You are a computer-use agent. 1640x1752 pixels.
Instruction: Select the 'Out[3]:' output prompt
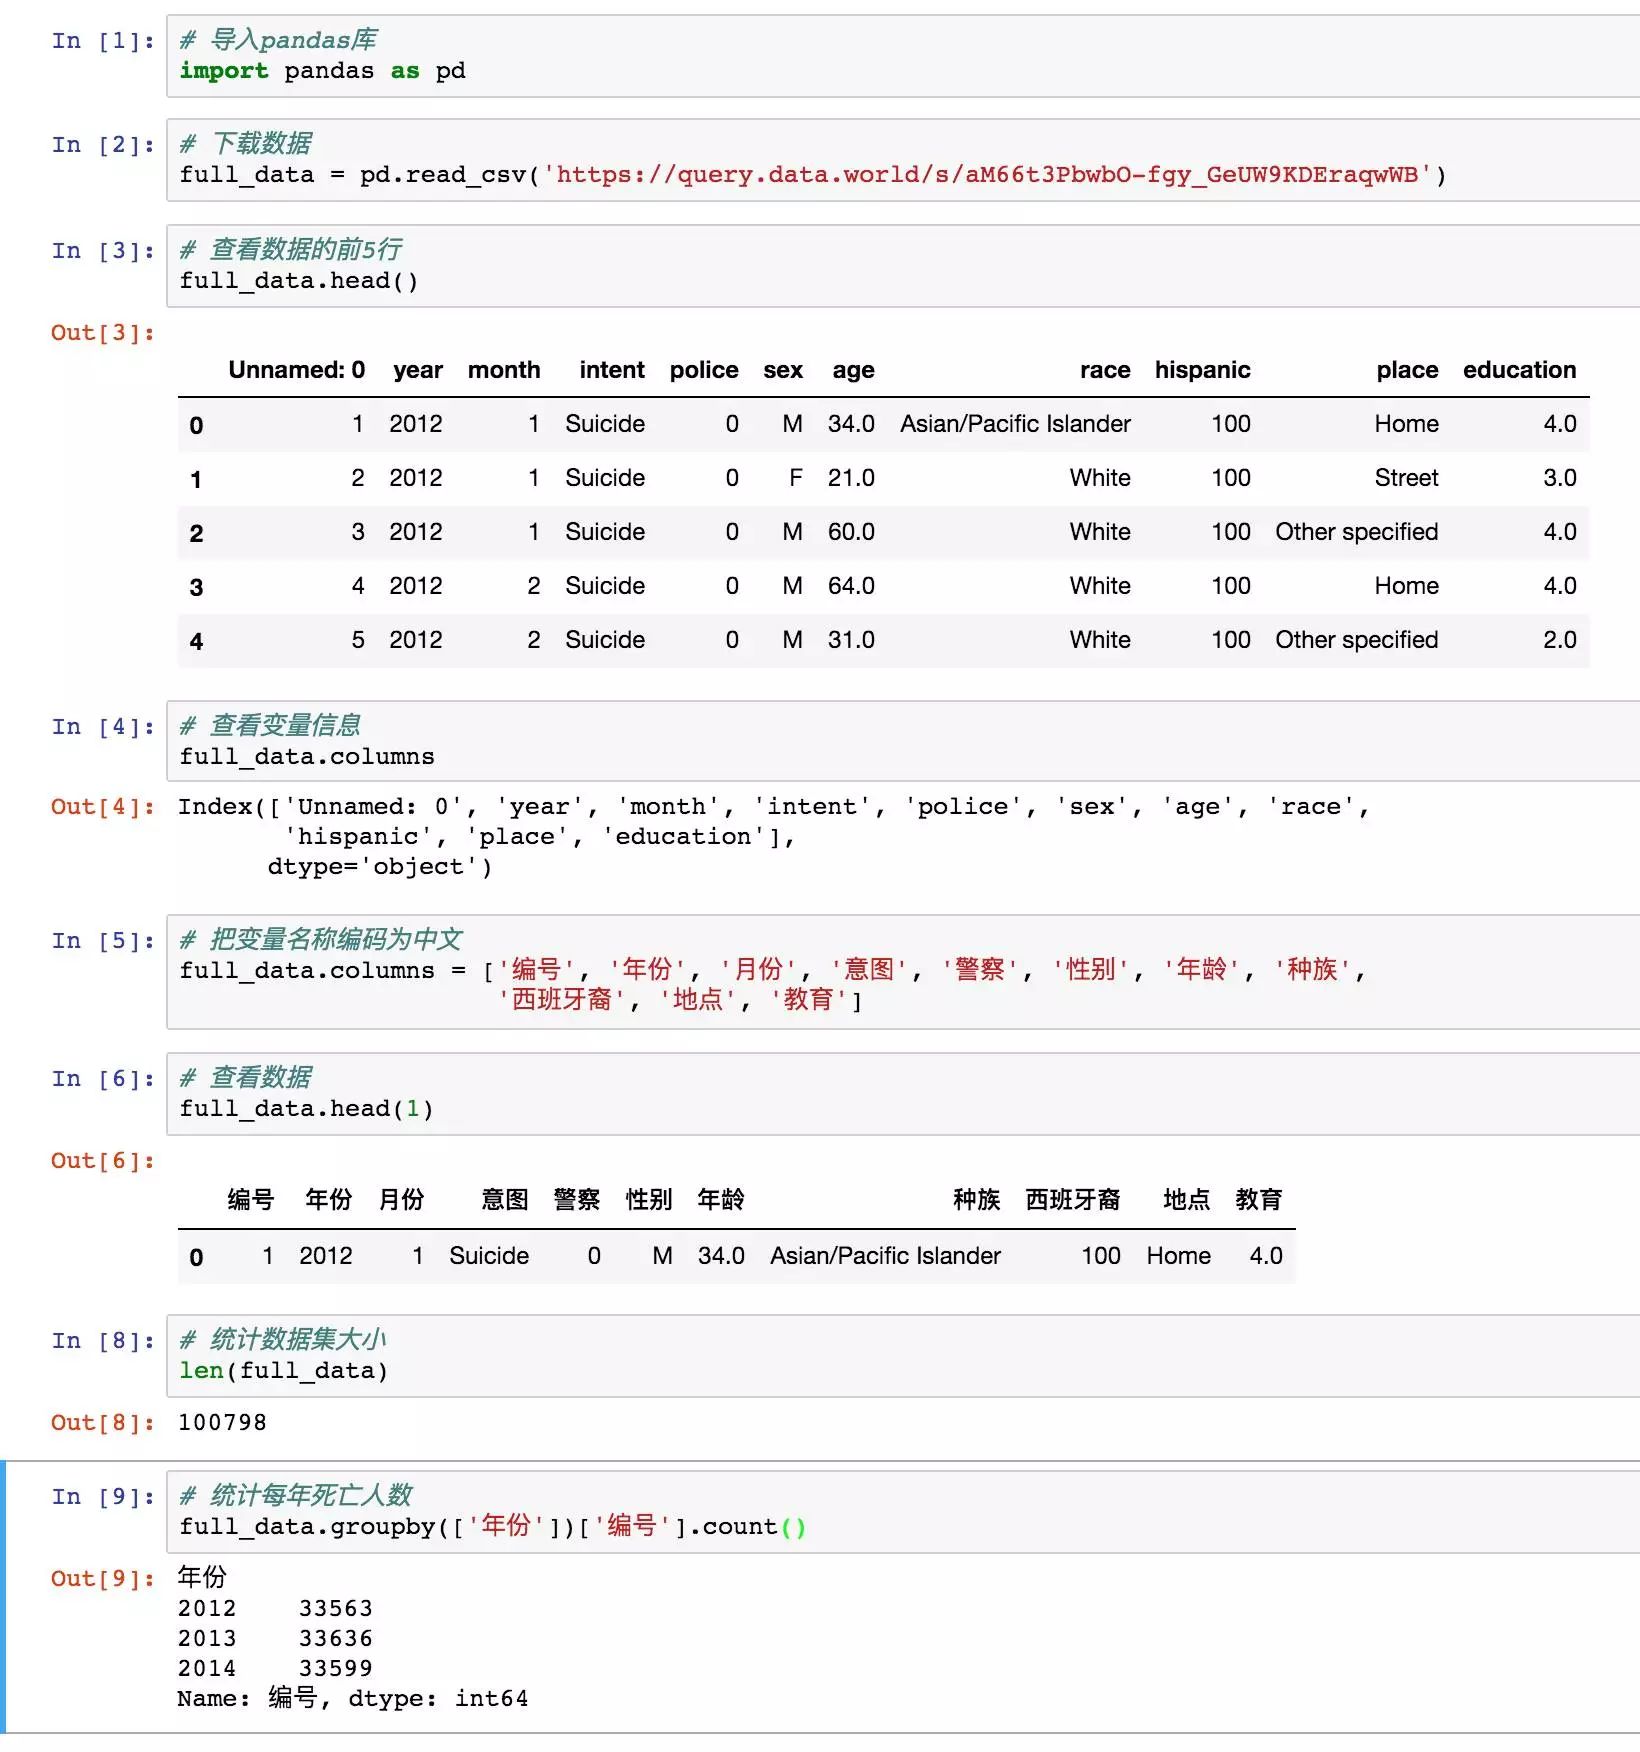pyautogui.click(x=103, y=333)
